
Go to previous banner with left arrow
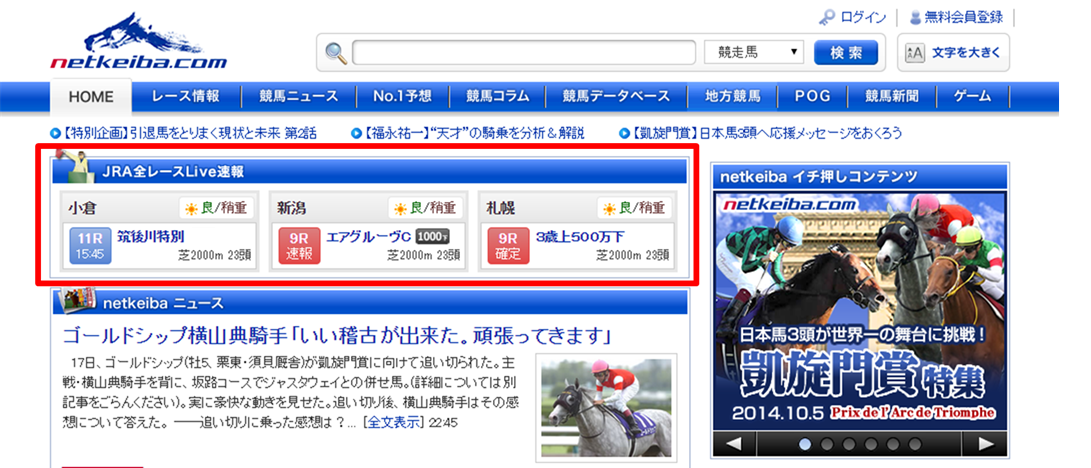733,444
